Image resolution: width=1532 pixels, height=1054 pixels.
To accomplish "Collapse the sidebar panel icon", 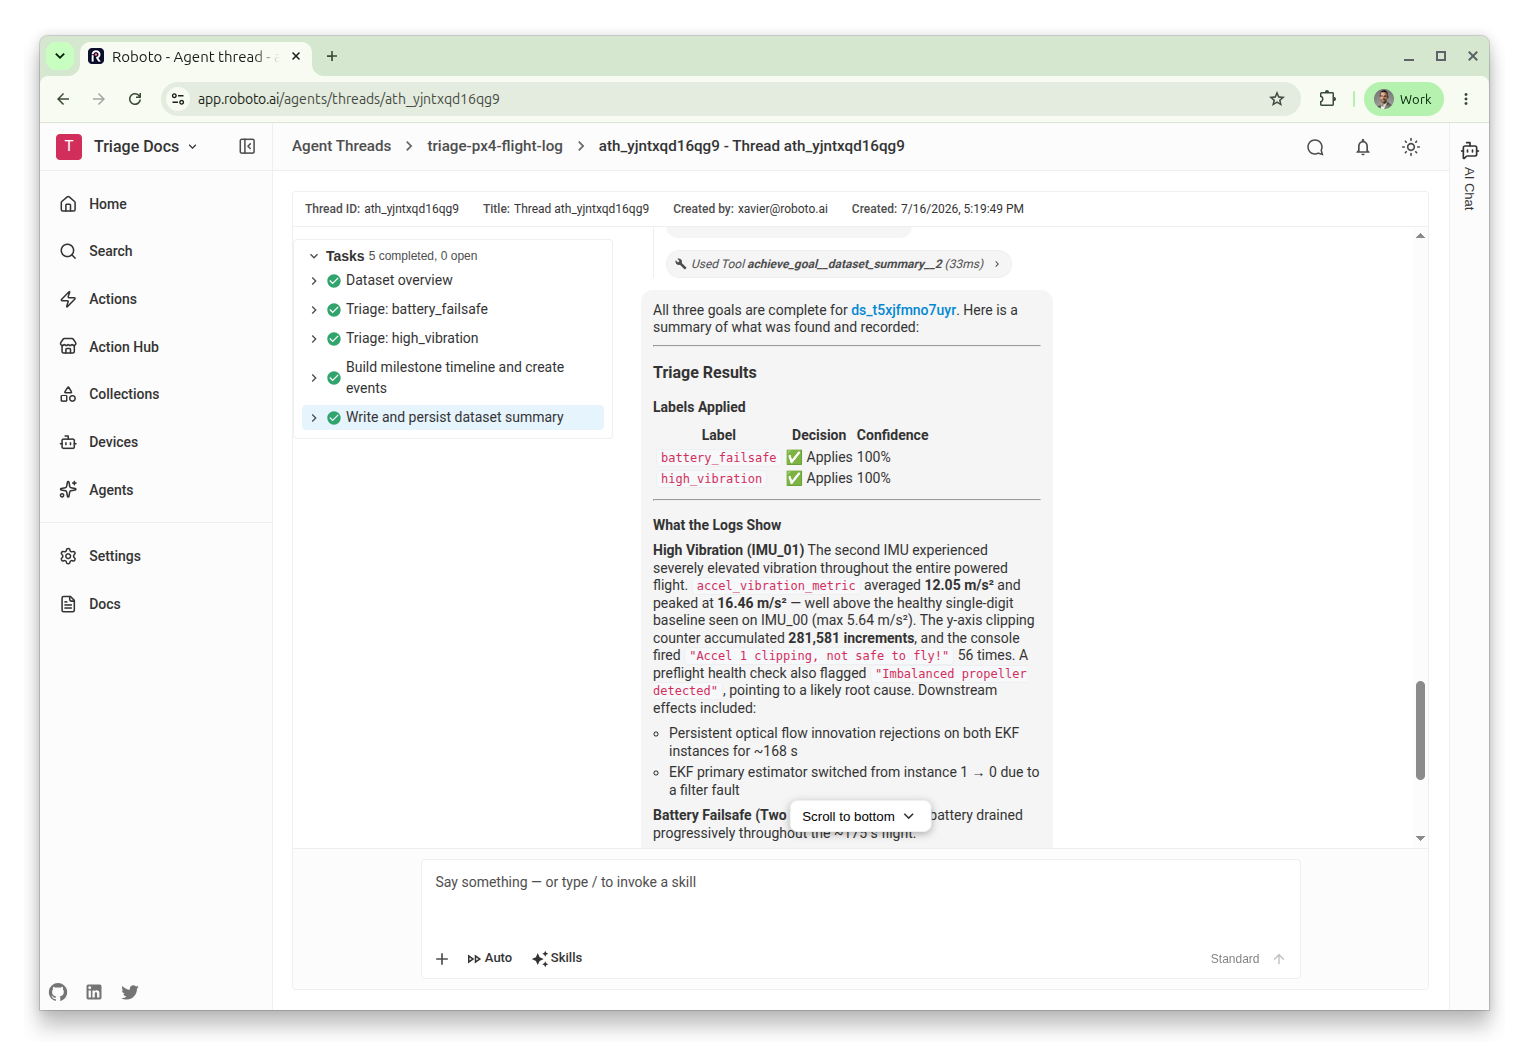I will pyautogui.click(x=247, y=146).
